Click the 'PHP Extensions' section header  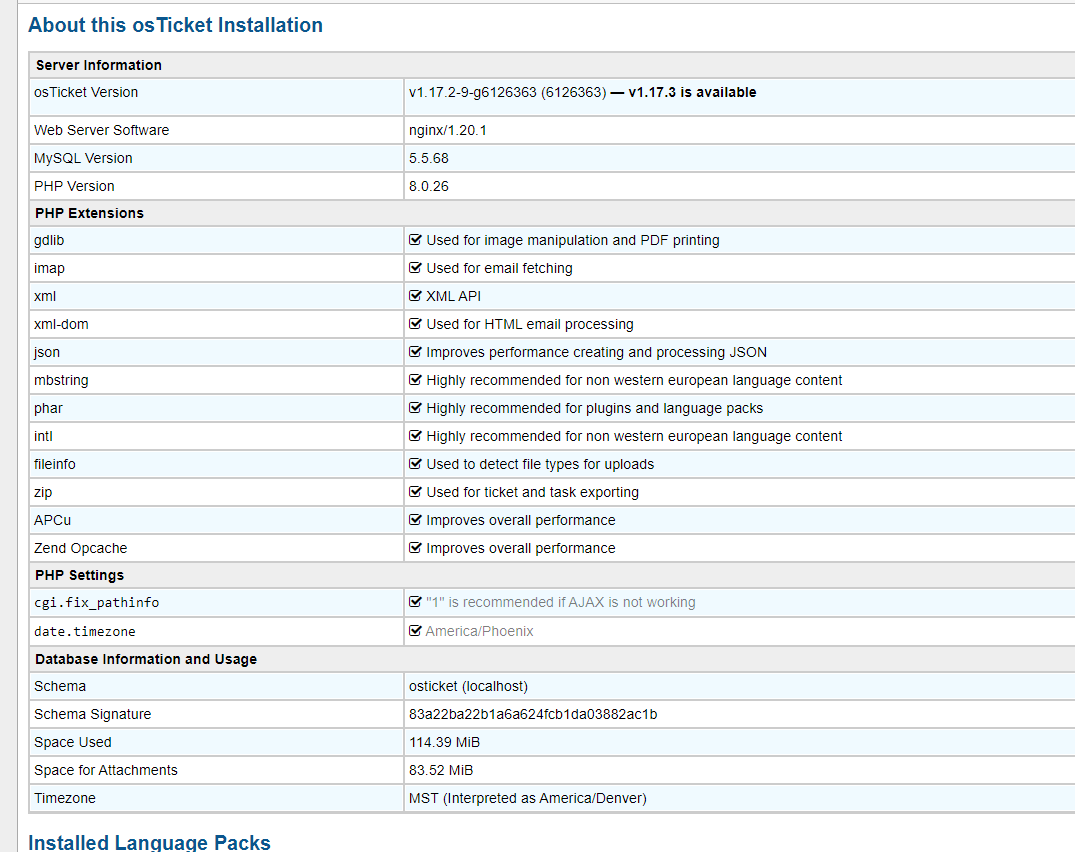click(x=89, y=213)
